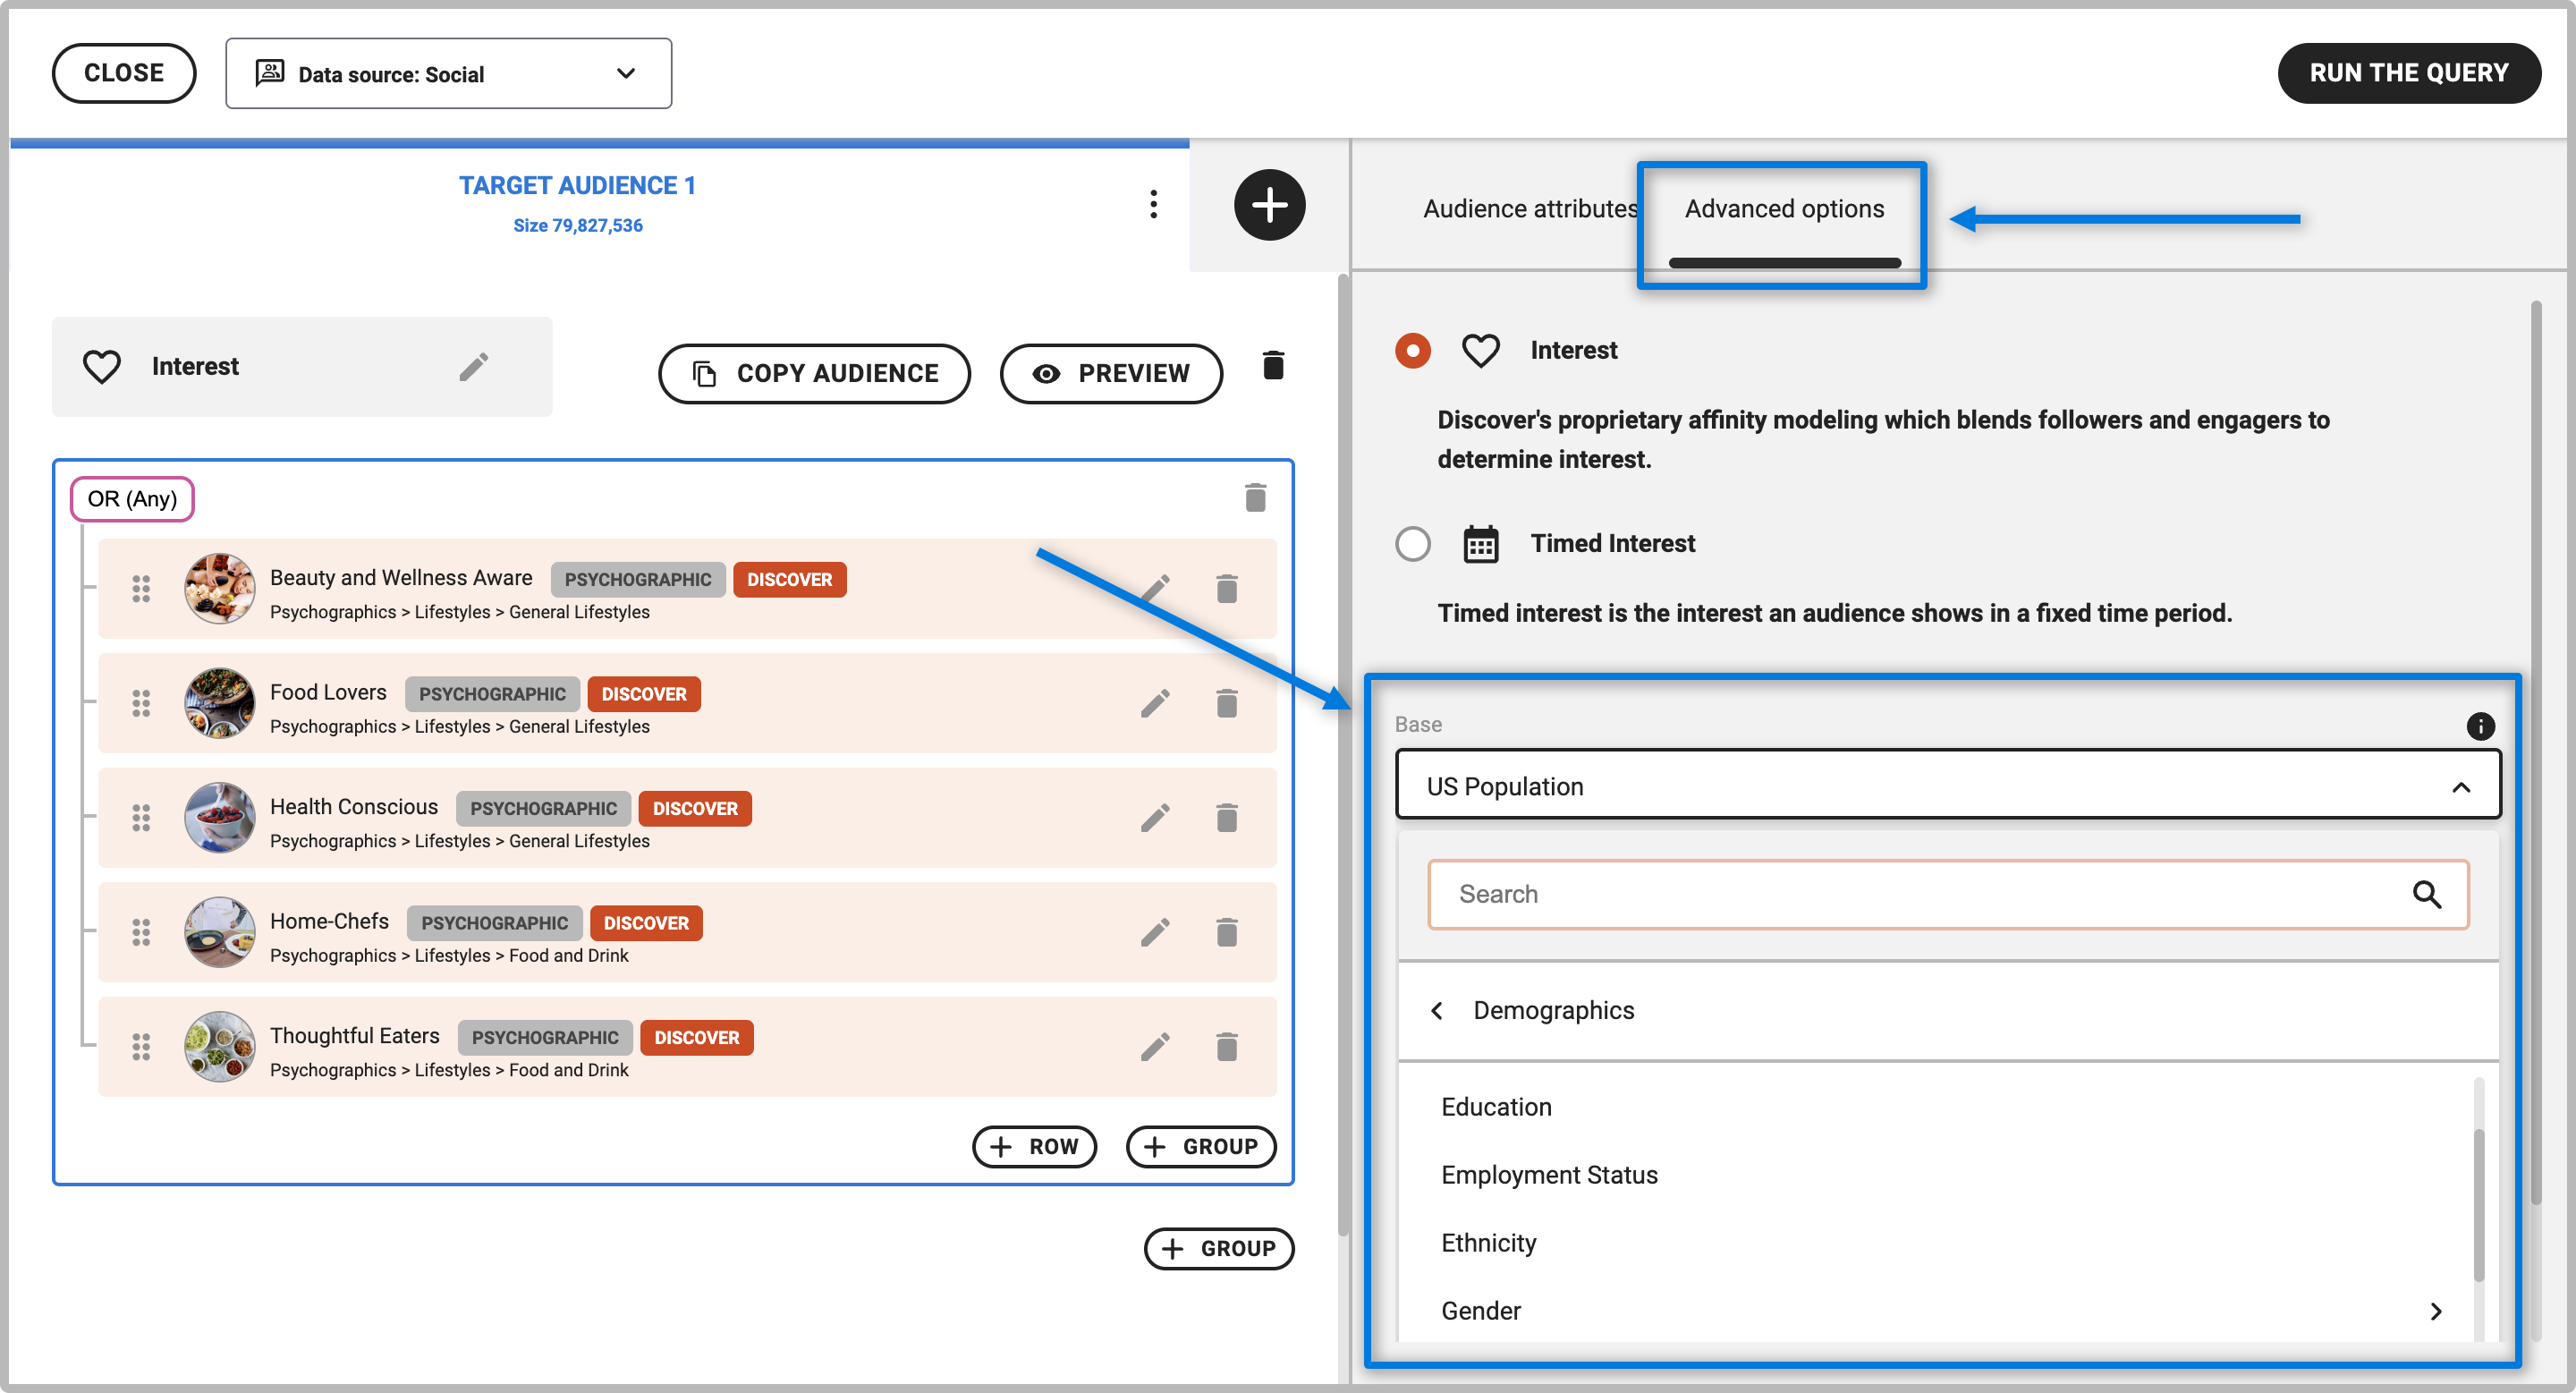The height and width of the screenshot is (1393, 2576).
Task: Select the Interest radio button
Action: [1412, 350]
